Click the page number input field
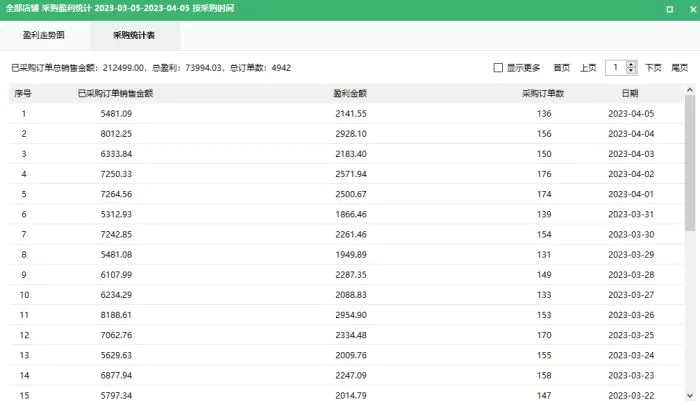The height and width of the screenshot is (409, 700). tap(616, 67)
